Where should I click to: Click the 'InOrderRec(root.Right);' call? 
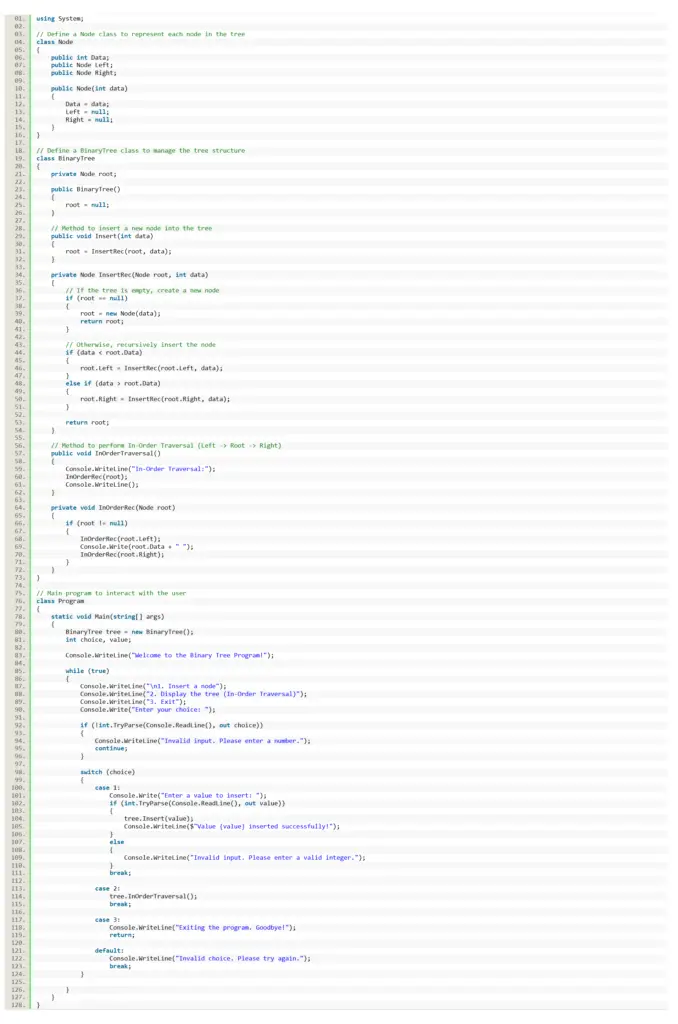point(122,554)
